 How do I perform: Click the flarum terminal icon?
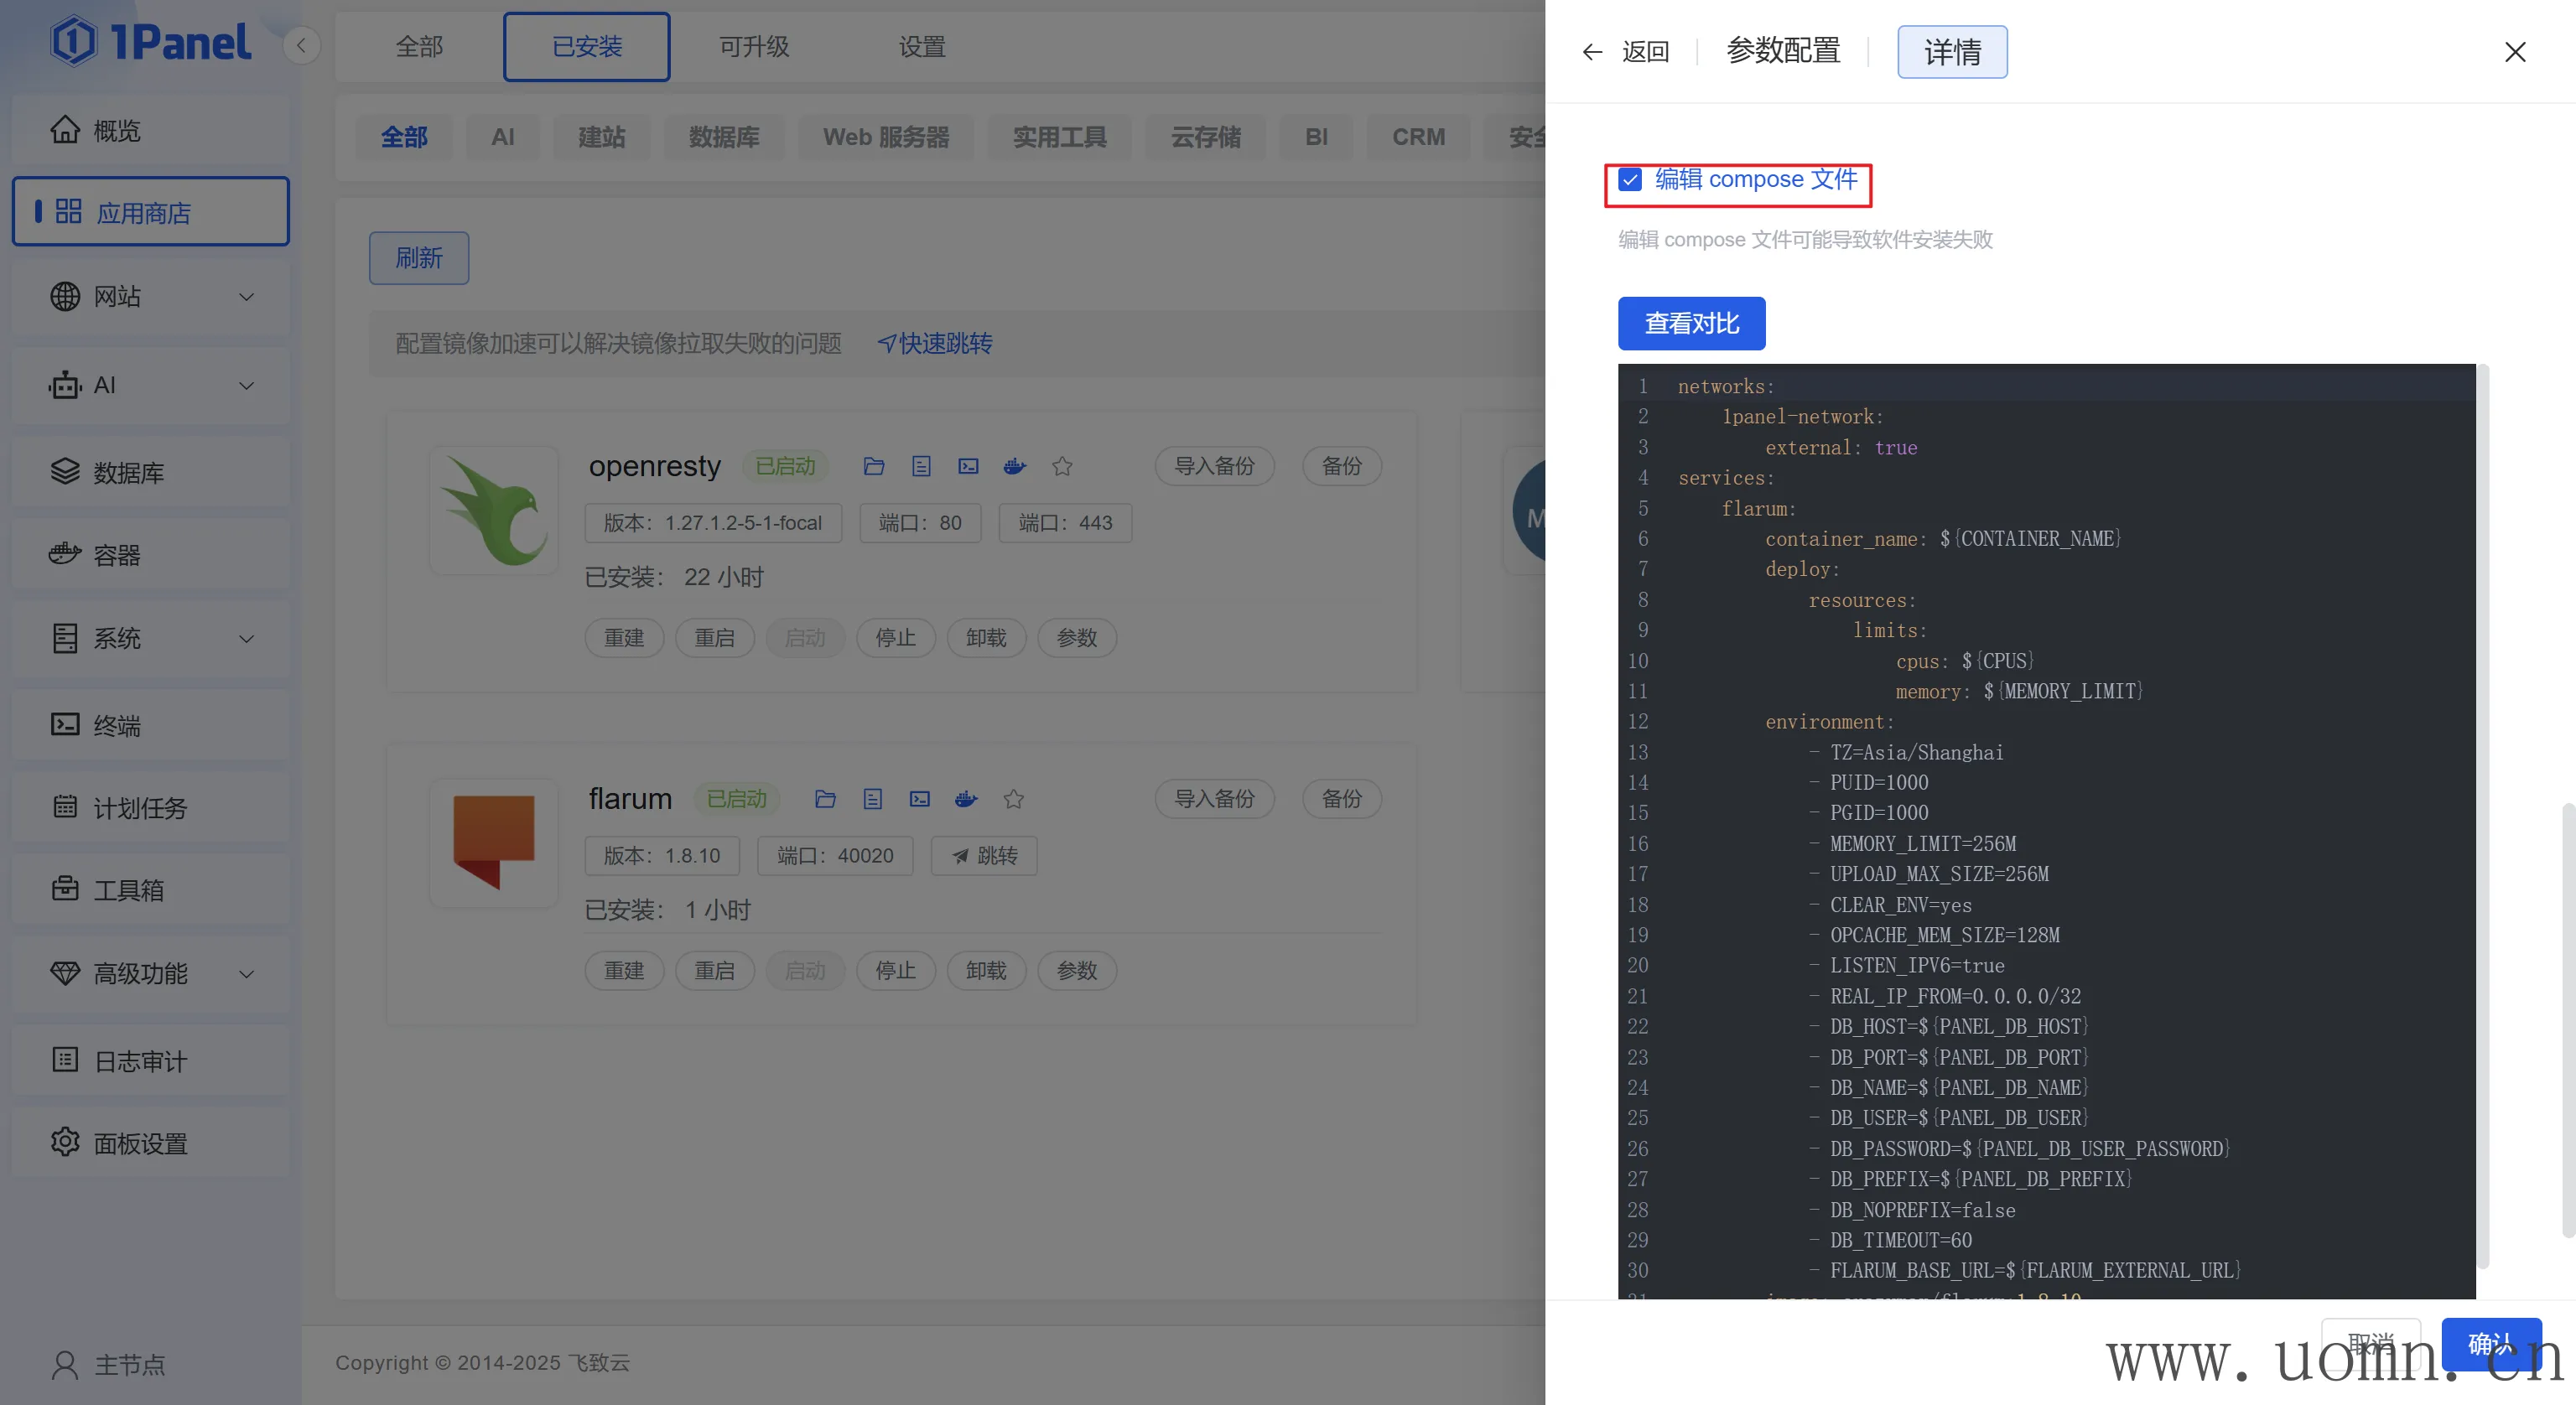point(919,799)
